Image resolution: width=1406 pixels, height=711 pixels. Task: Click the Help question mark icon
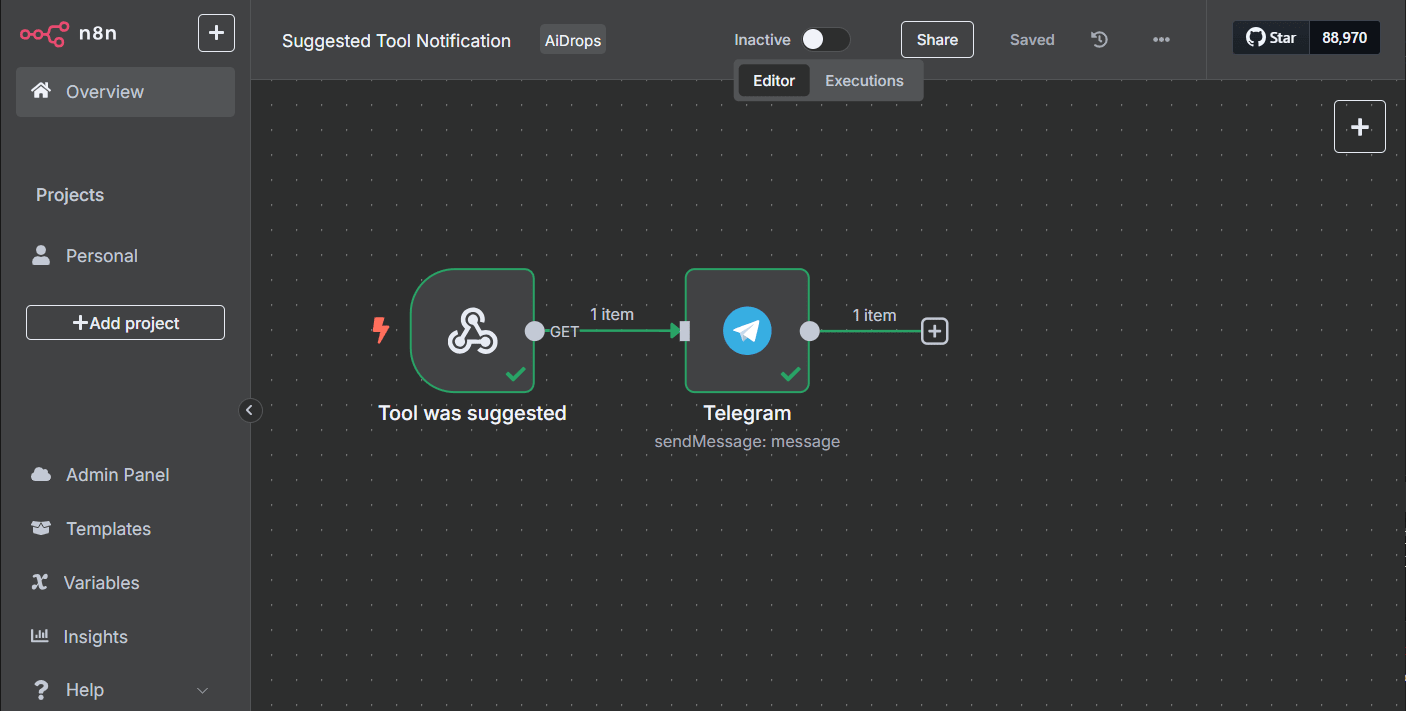tap(41, 690)
